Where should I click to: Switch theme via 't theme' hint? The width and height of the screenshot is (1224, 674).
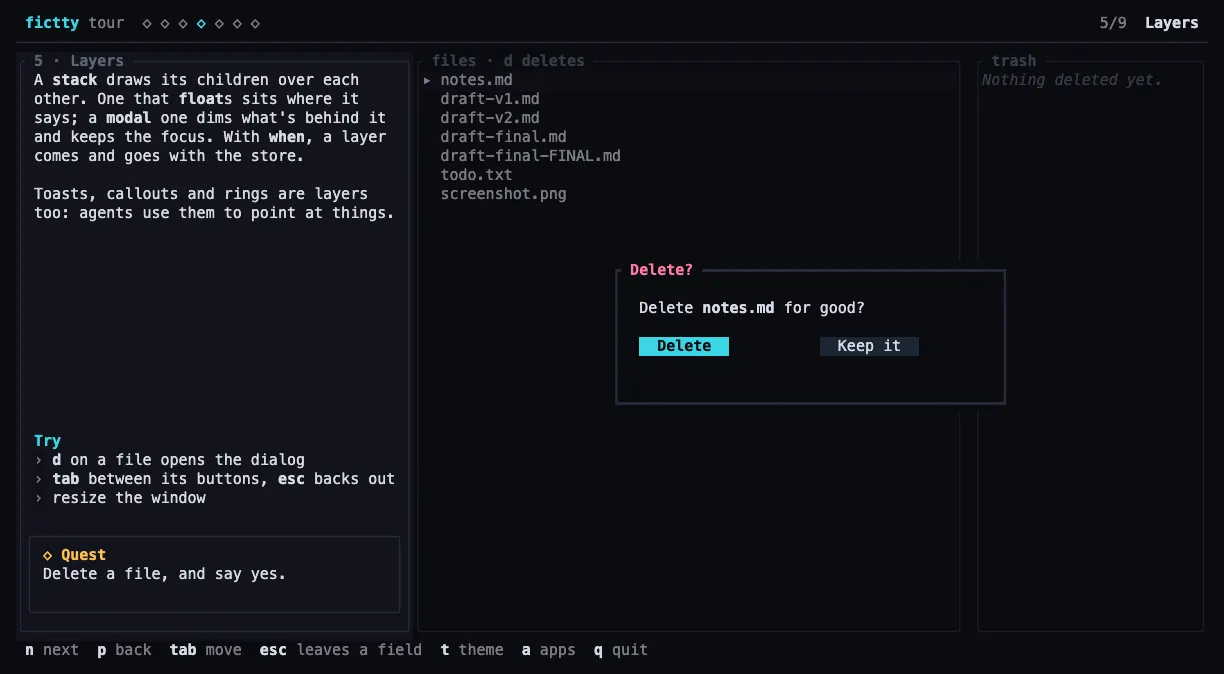[x=472, y=650]
